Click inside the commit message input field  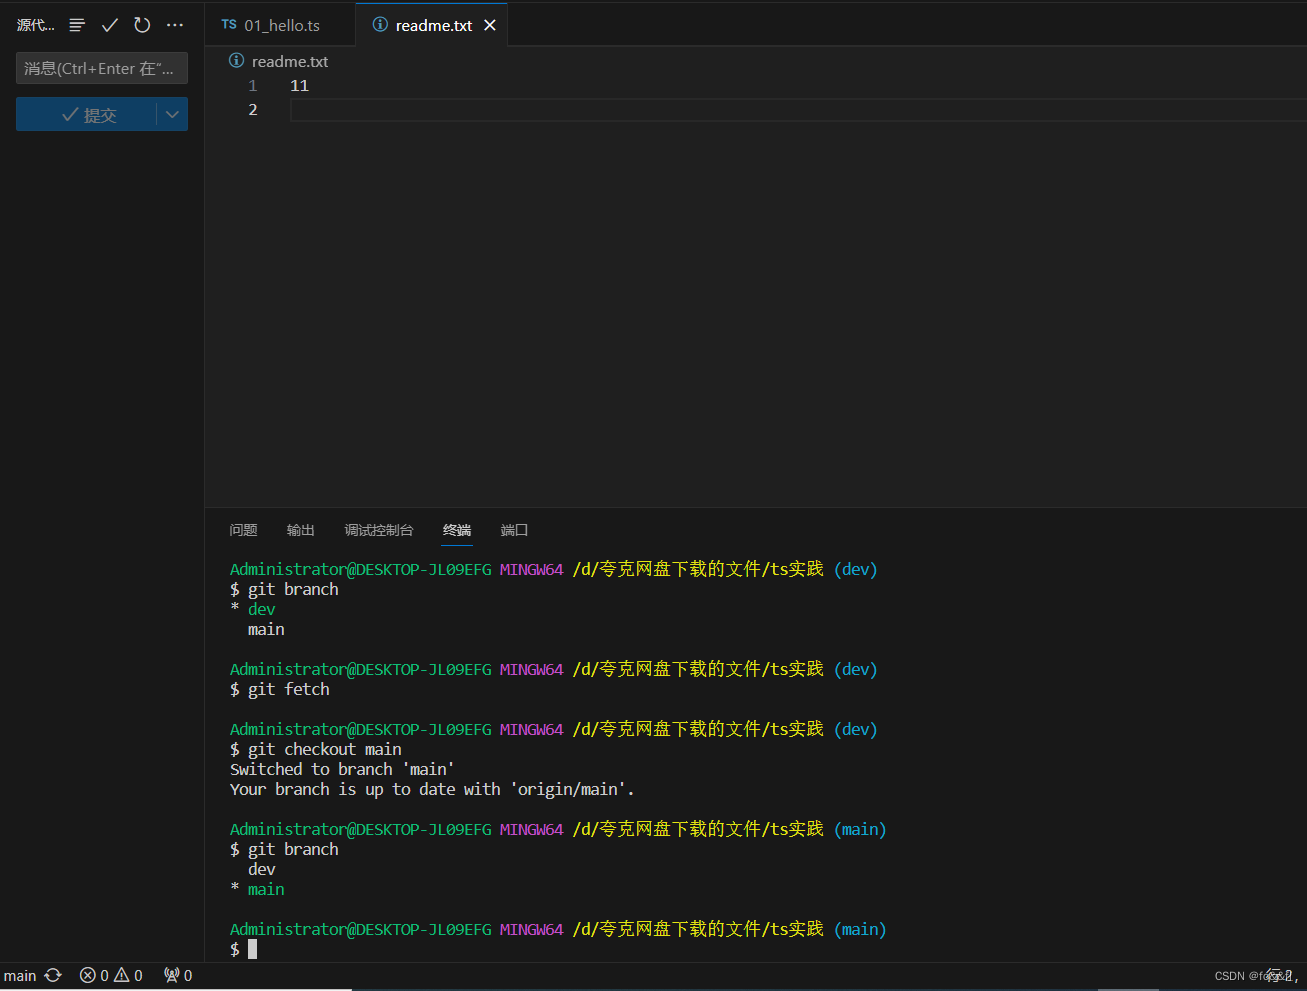[x=101, y=68]
